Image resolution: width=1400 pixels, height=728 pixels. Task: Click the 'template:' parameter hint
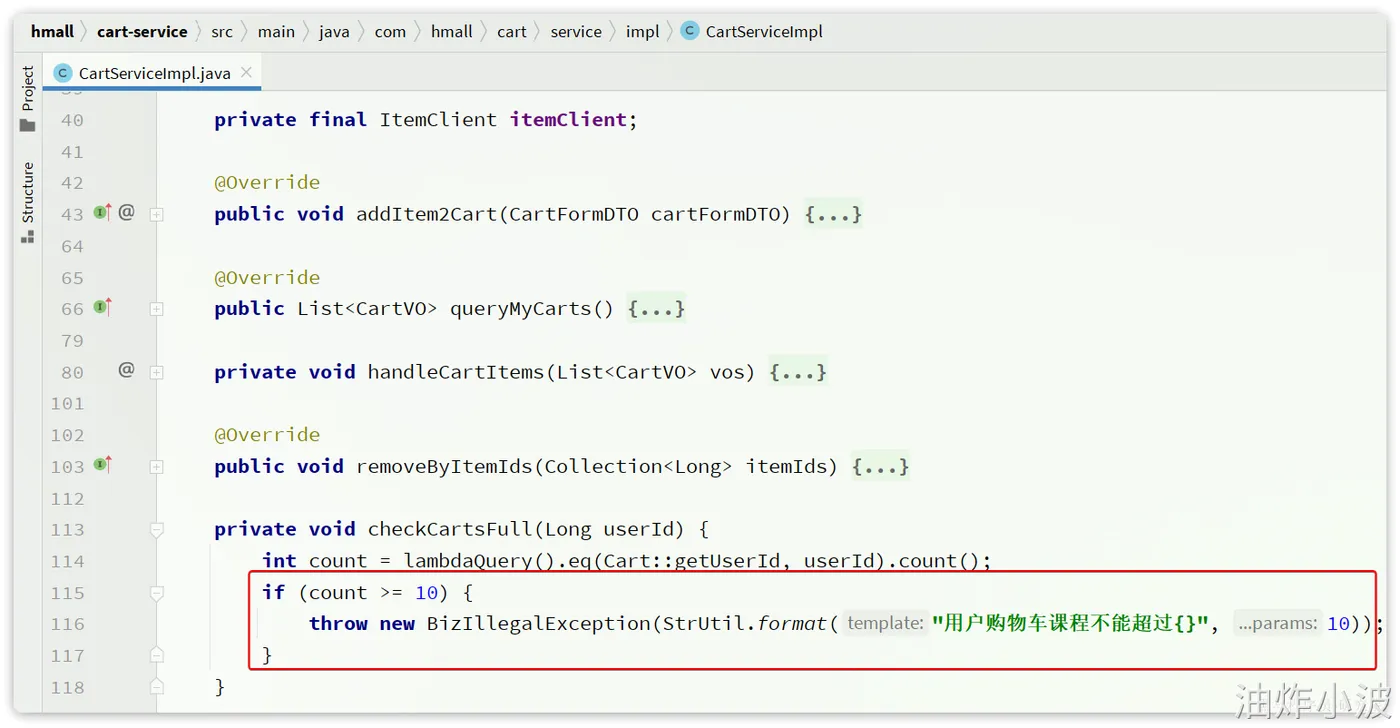coord(885,624)
